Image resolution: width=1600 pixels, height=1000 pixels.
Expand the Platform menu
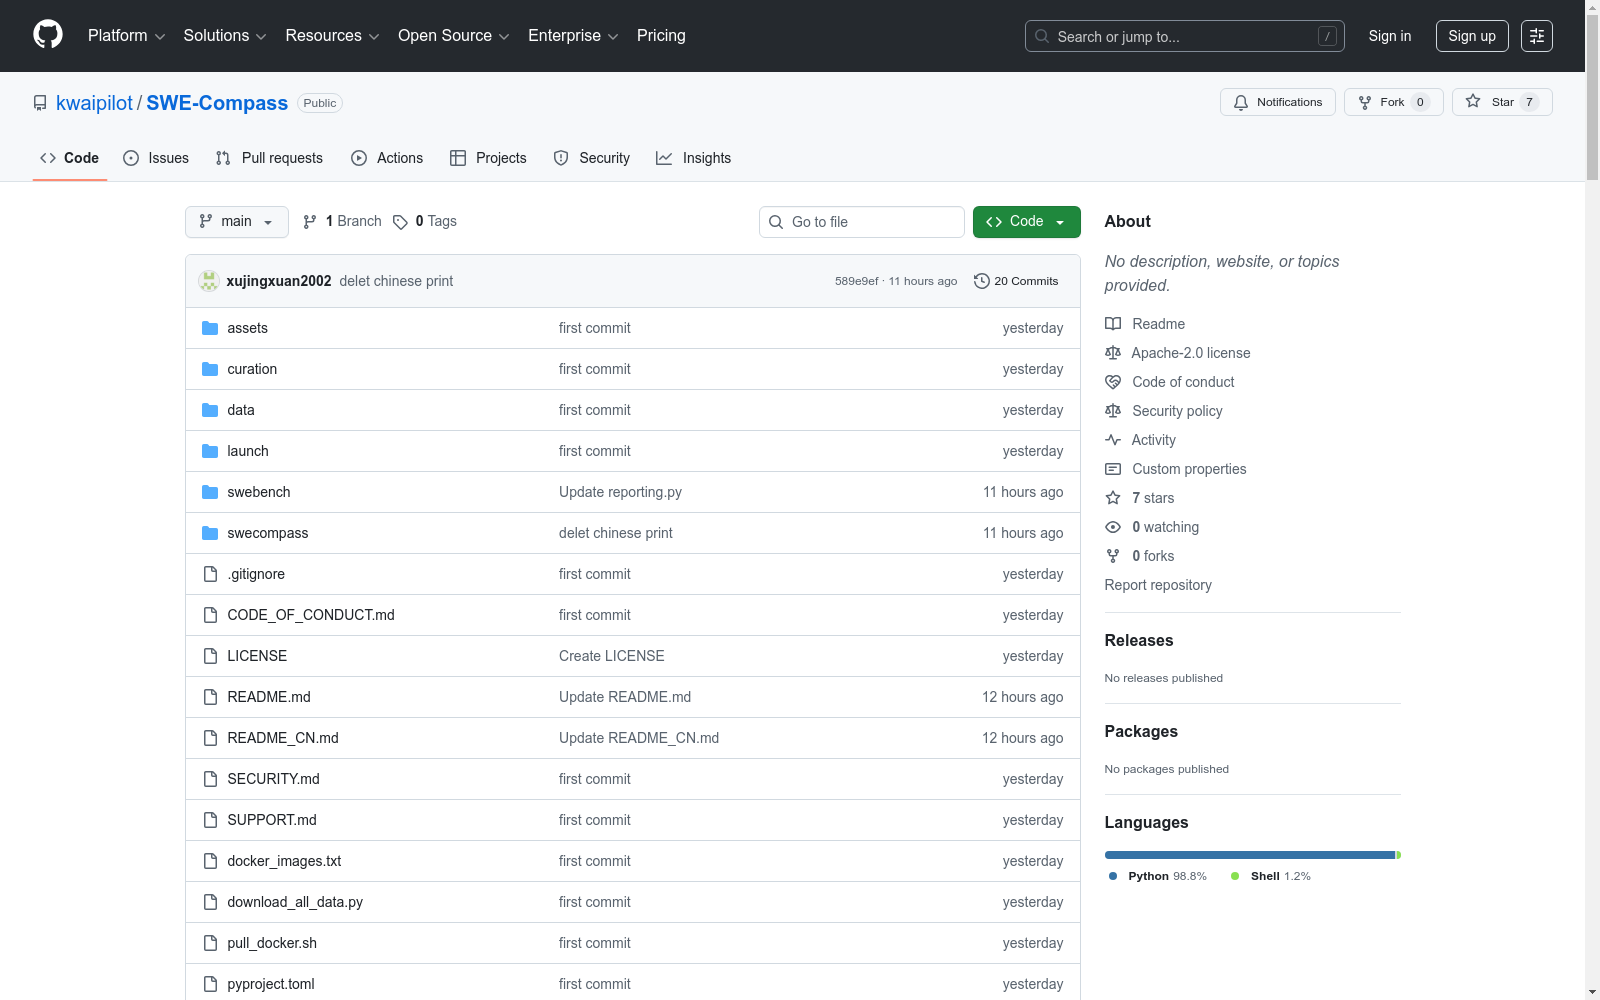pos(126,36)
